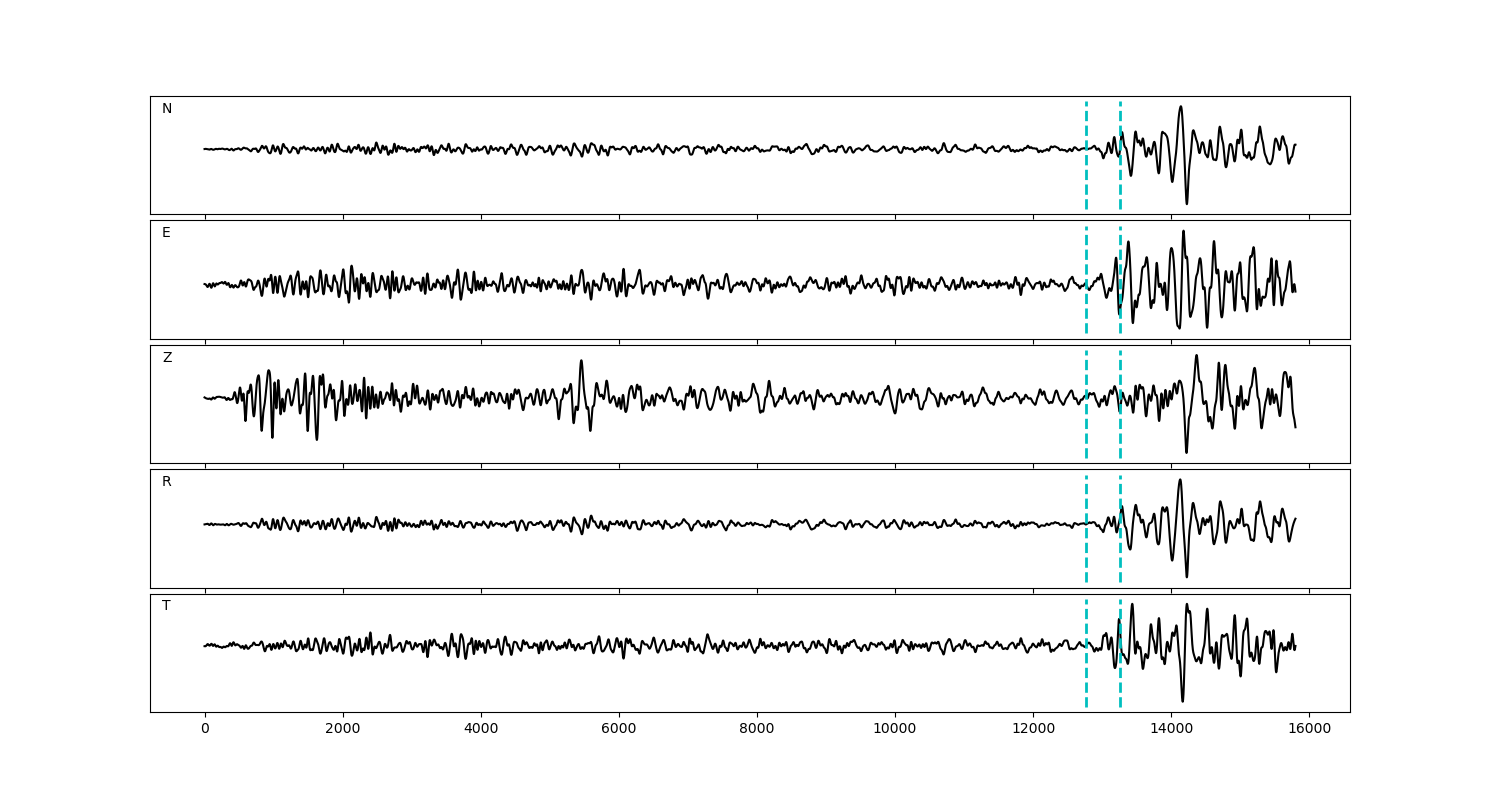The image size is (1500, 800).
Task: Click the Z panel label
Action: tap(167, 358)
